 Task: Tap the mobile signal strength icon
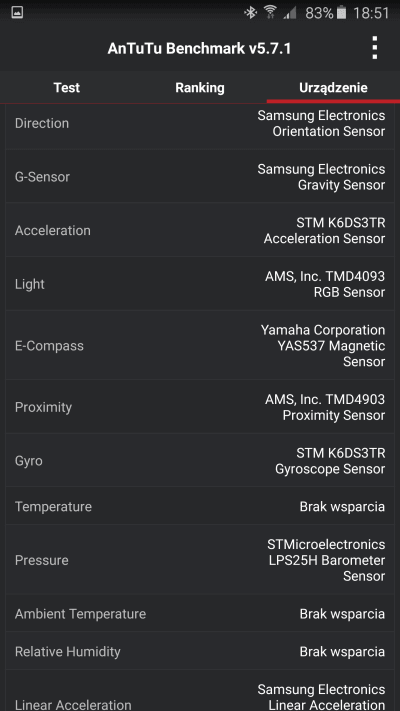point(290,13)
